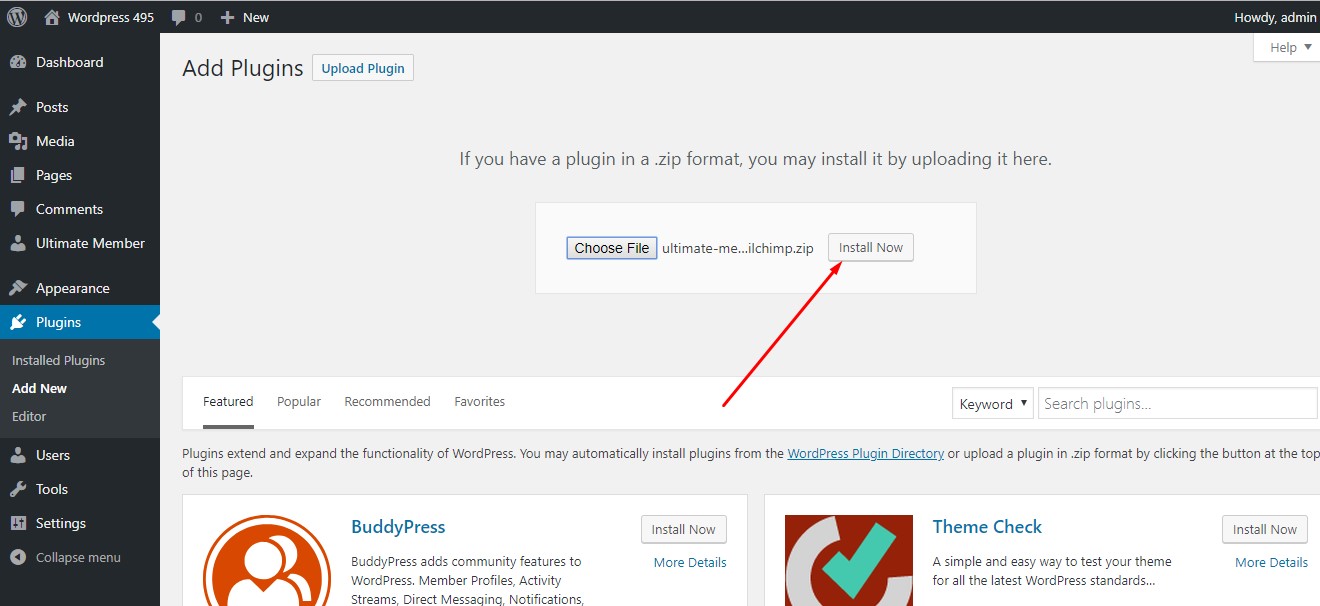Open the plugin Editor submenu item
Screen dimensions: 1320x606
(29, 416)
